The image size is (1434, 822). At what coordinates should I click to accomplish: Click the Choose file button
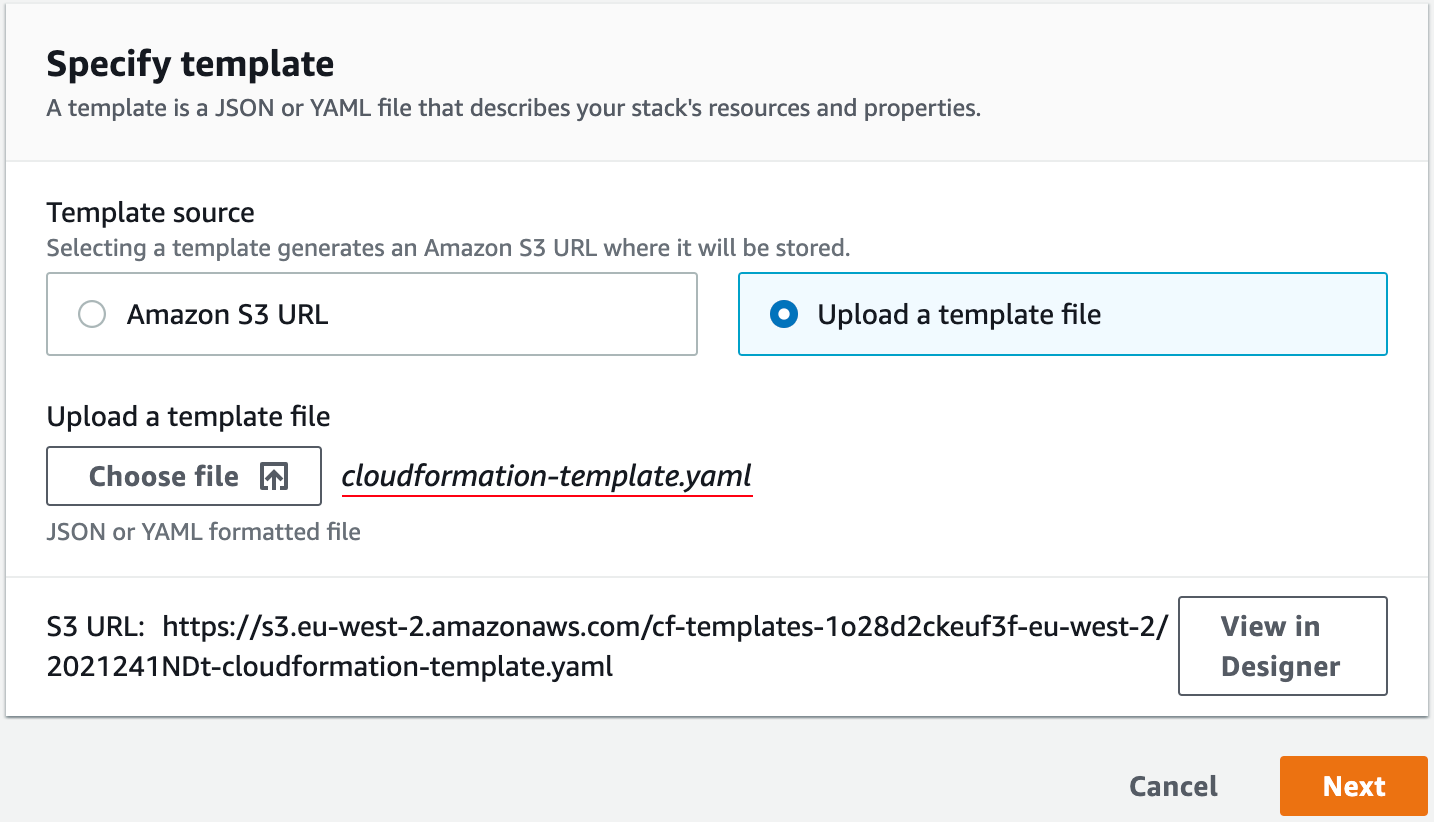pos(184,476)
